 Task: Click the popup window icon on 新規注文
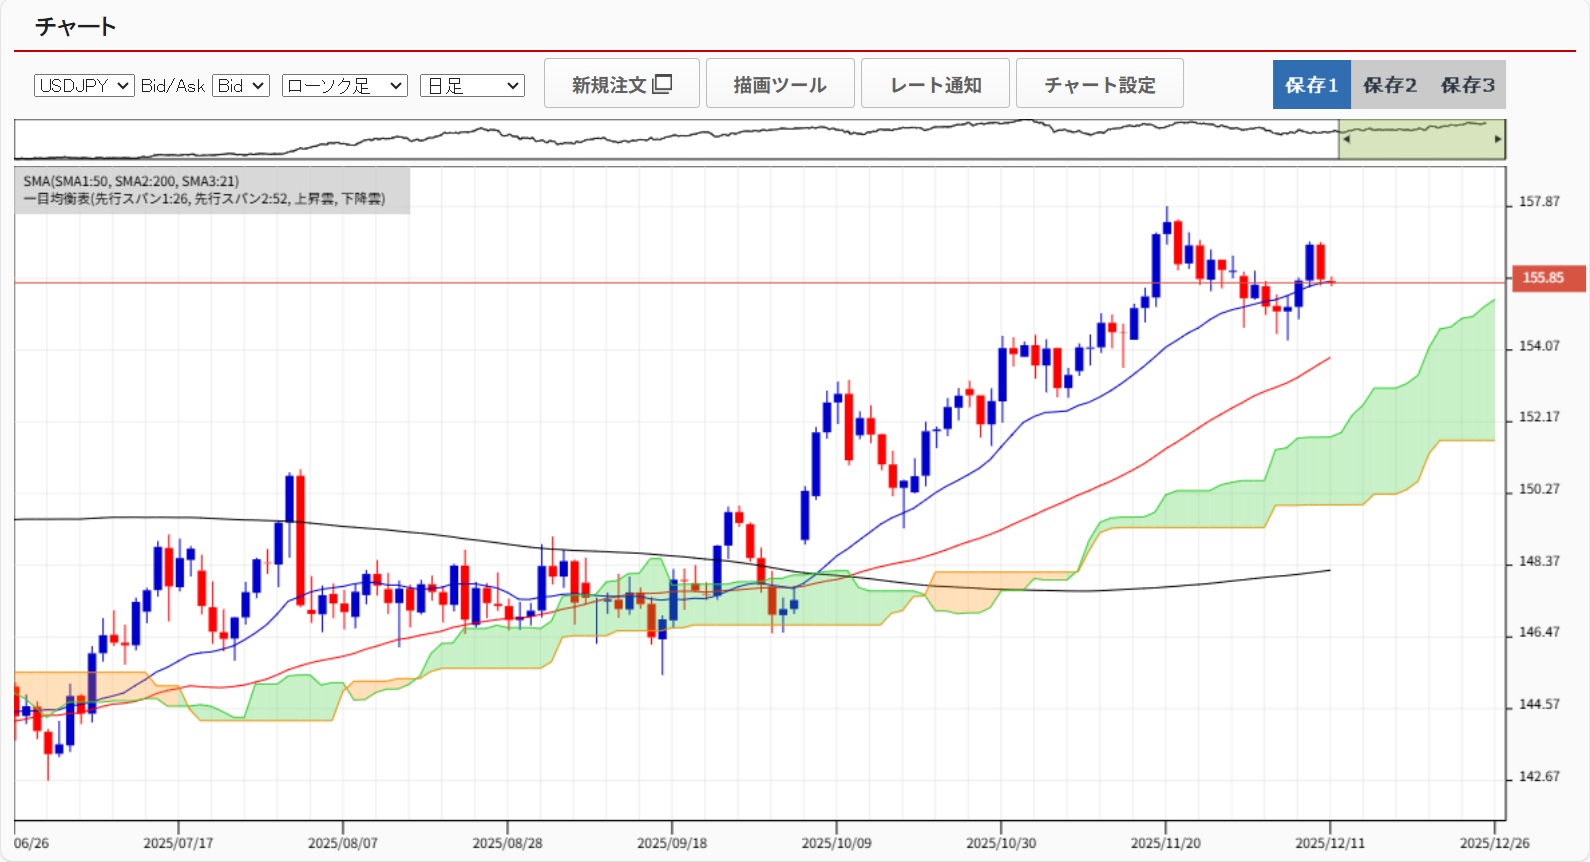point(662,84)
